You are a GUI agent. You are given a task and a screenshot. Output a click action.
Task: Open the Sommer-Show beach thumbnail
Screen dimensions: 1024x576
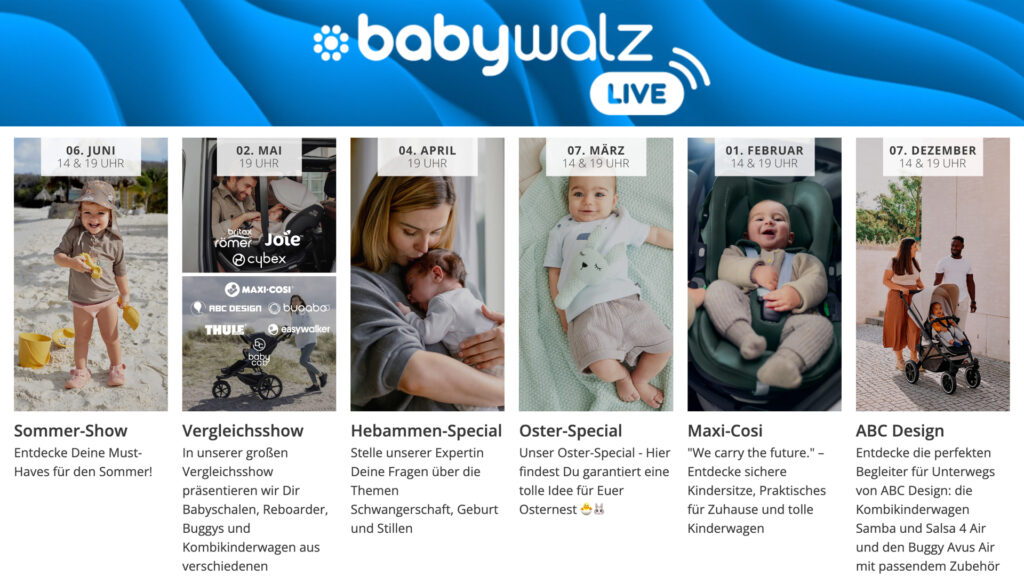point(91,274)
